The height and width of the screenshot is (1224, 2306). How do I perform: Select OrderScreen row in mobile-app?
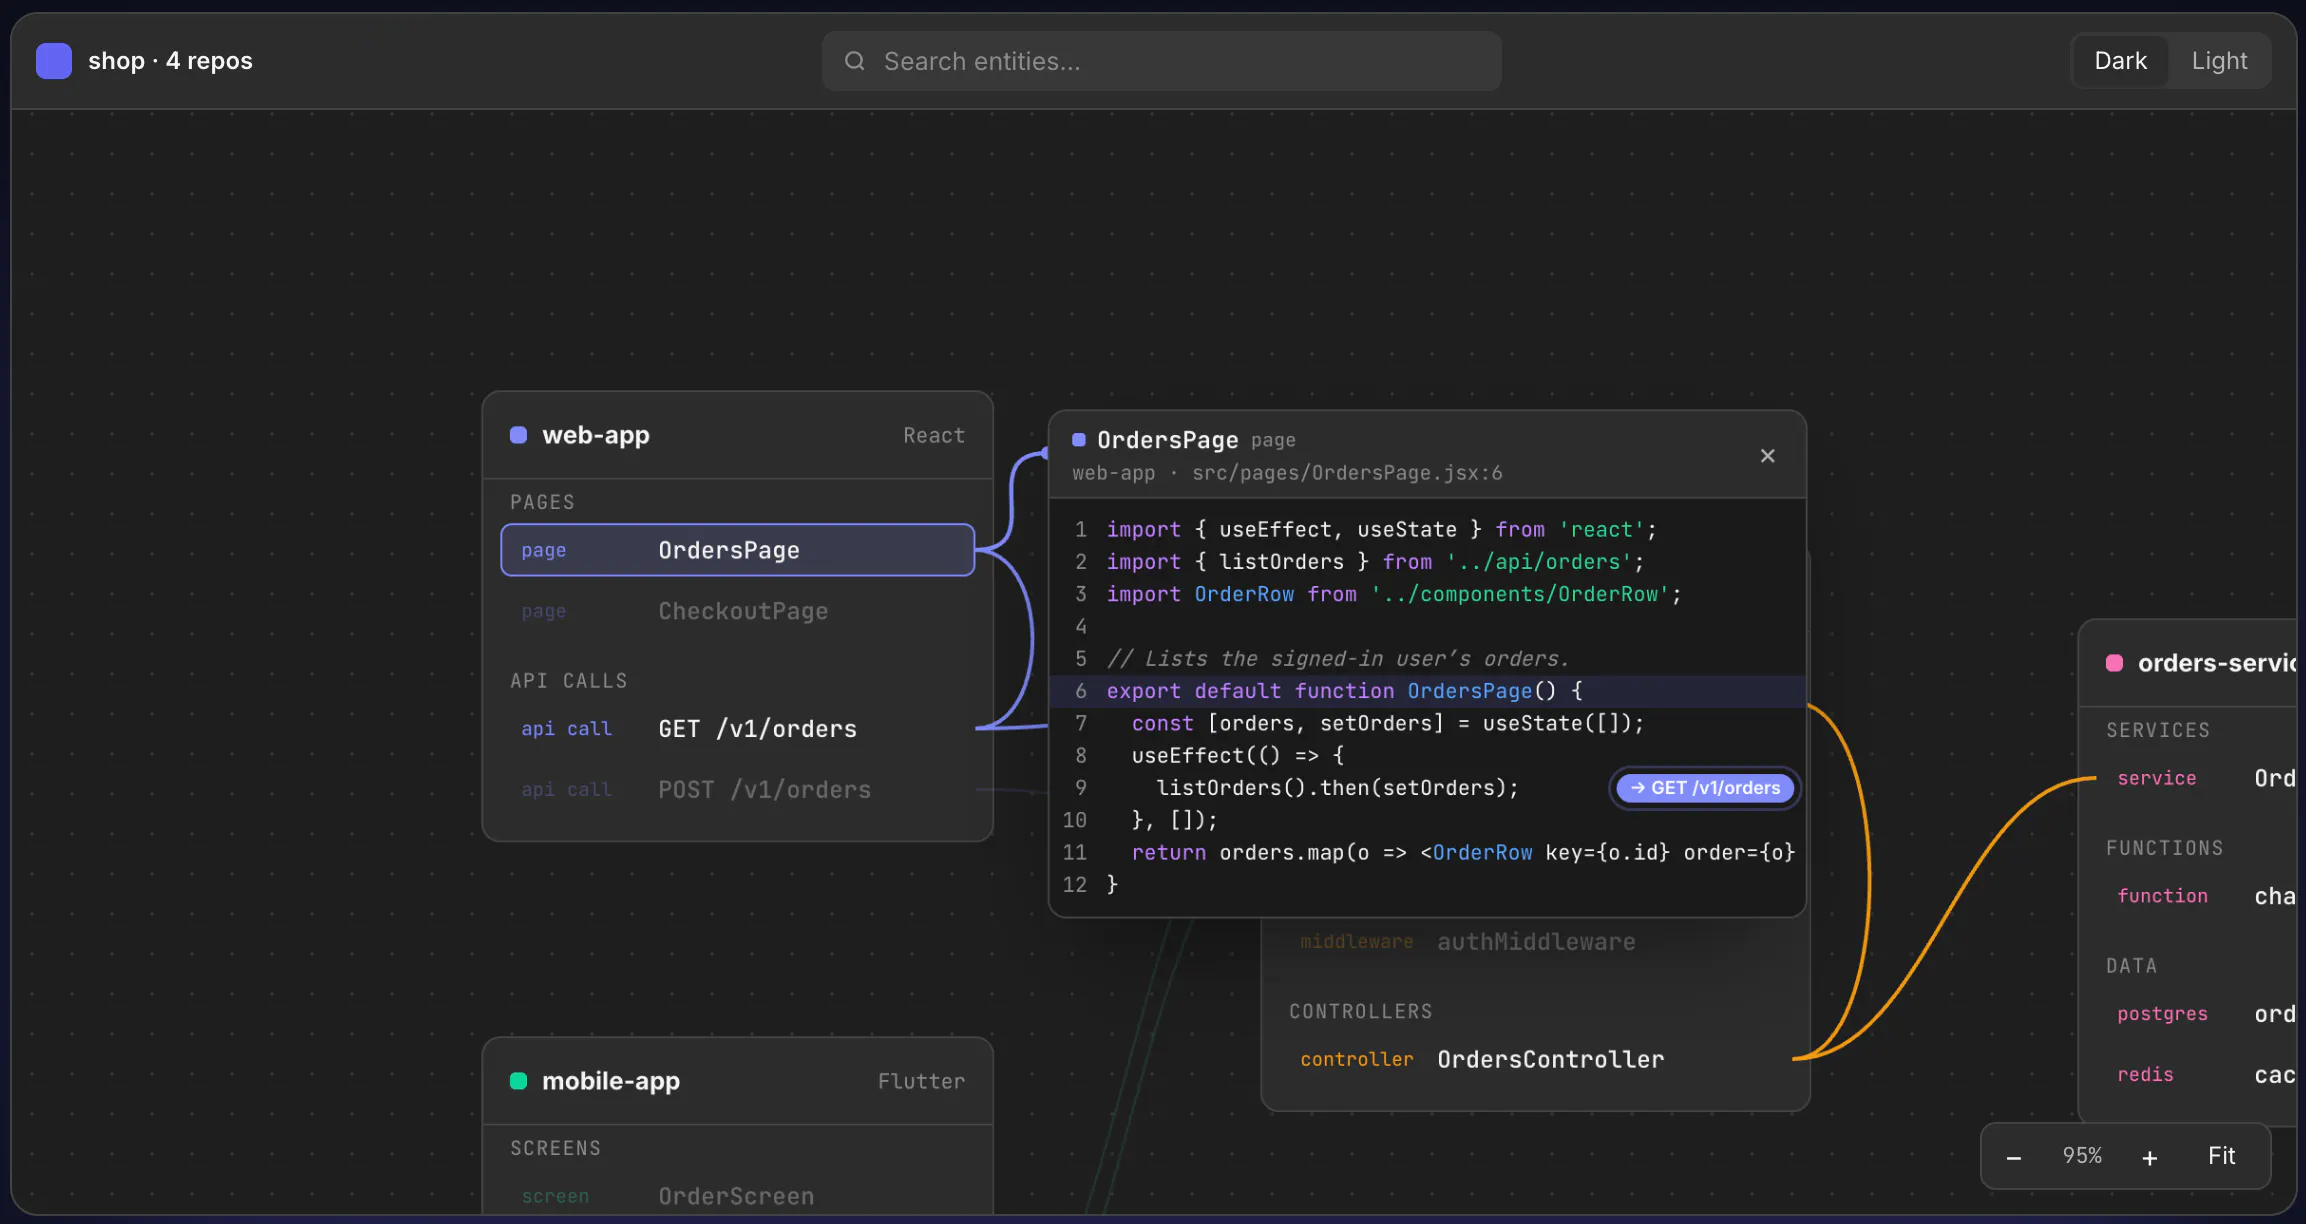click(x=737, y=1196)
